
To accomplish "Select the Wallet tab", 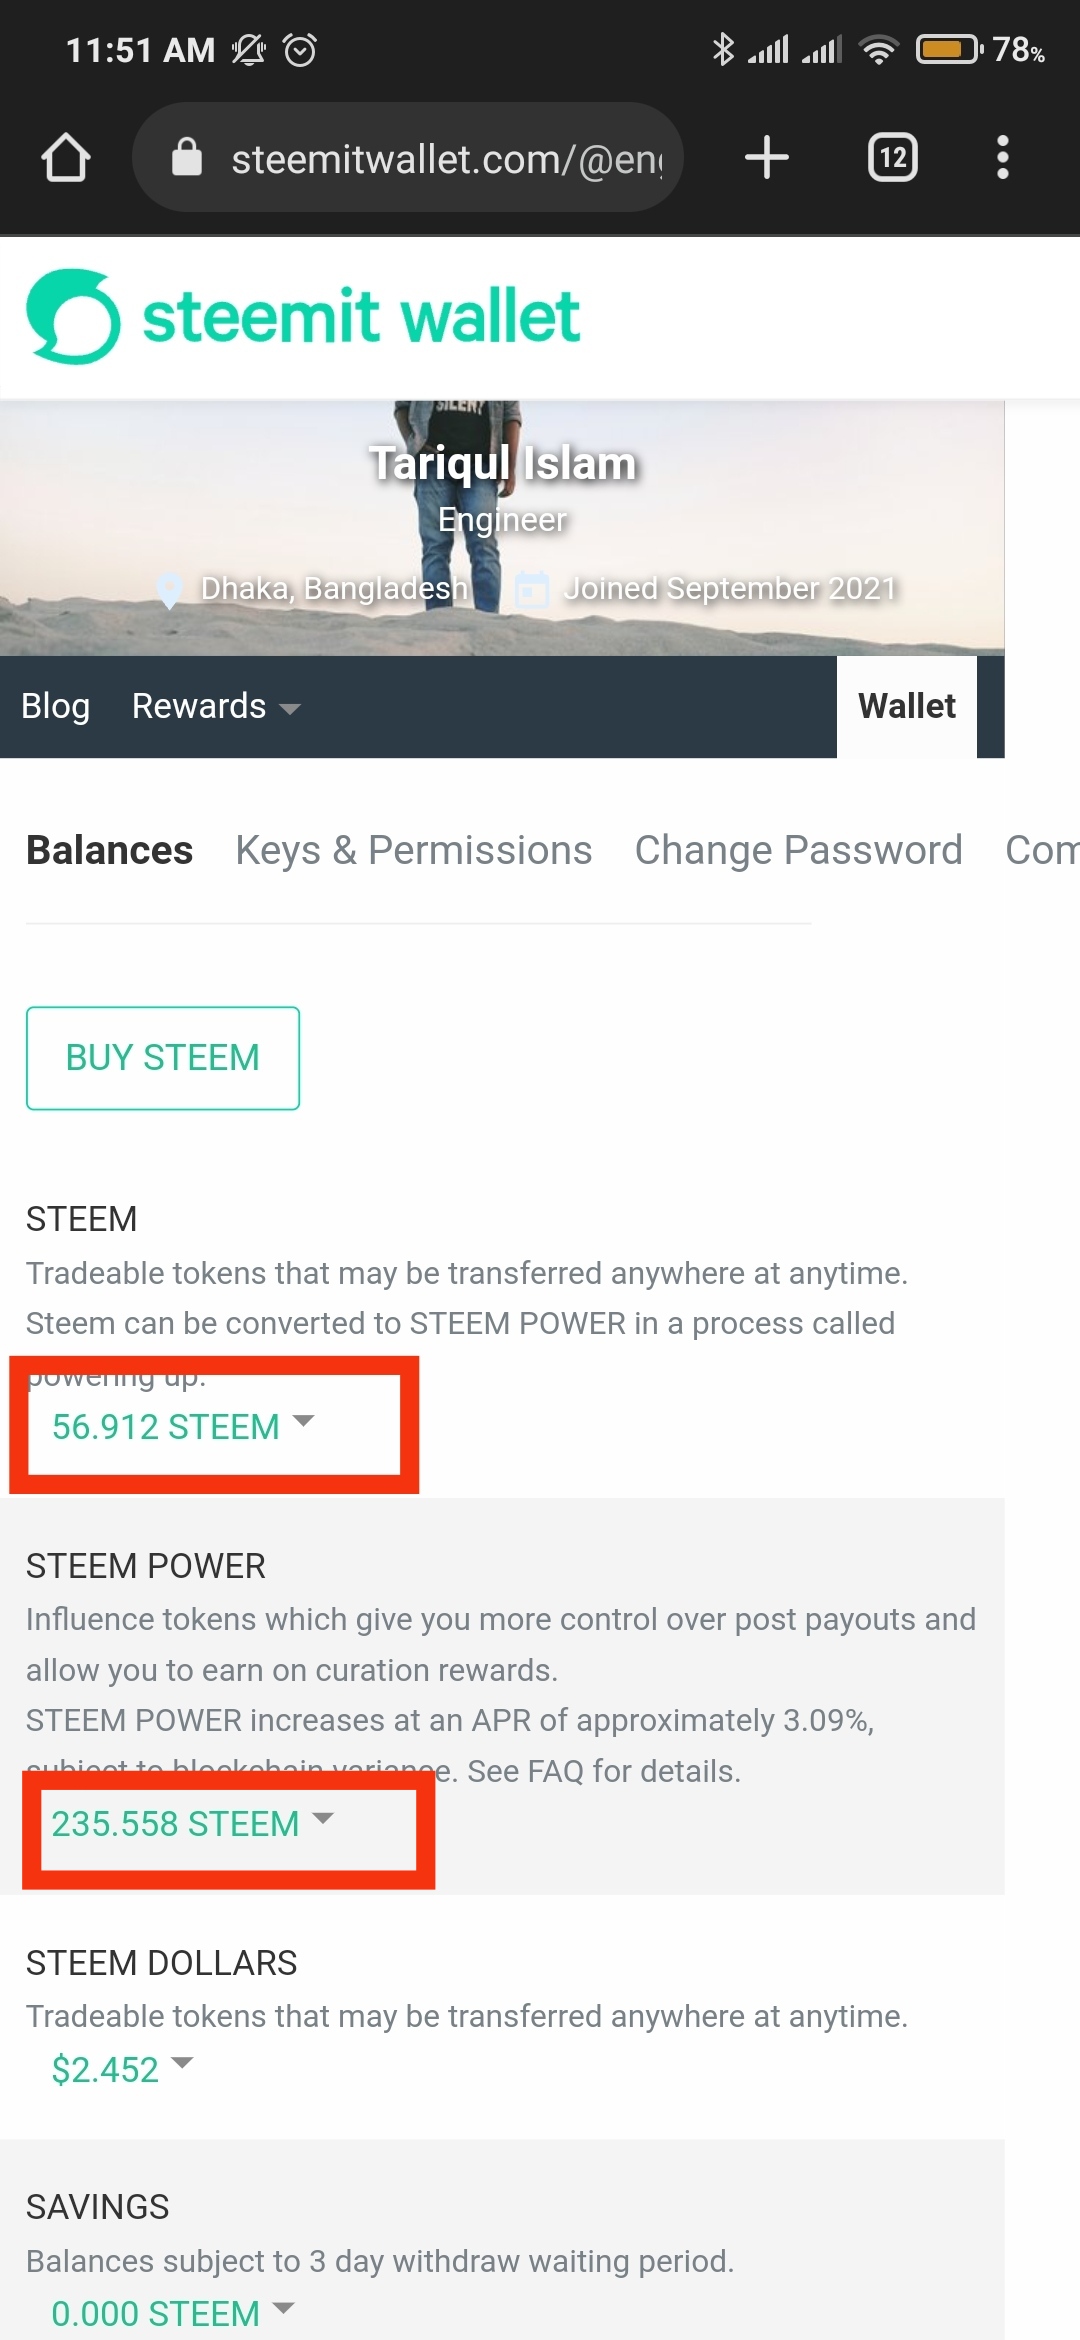I will 906,707.
